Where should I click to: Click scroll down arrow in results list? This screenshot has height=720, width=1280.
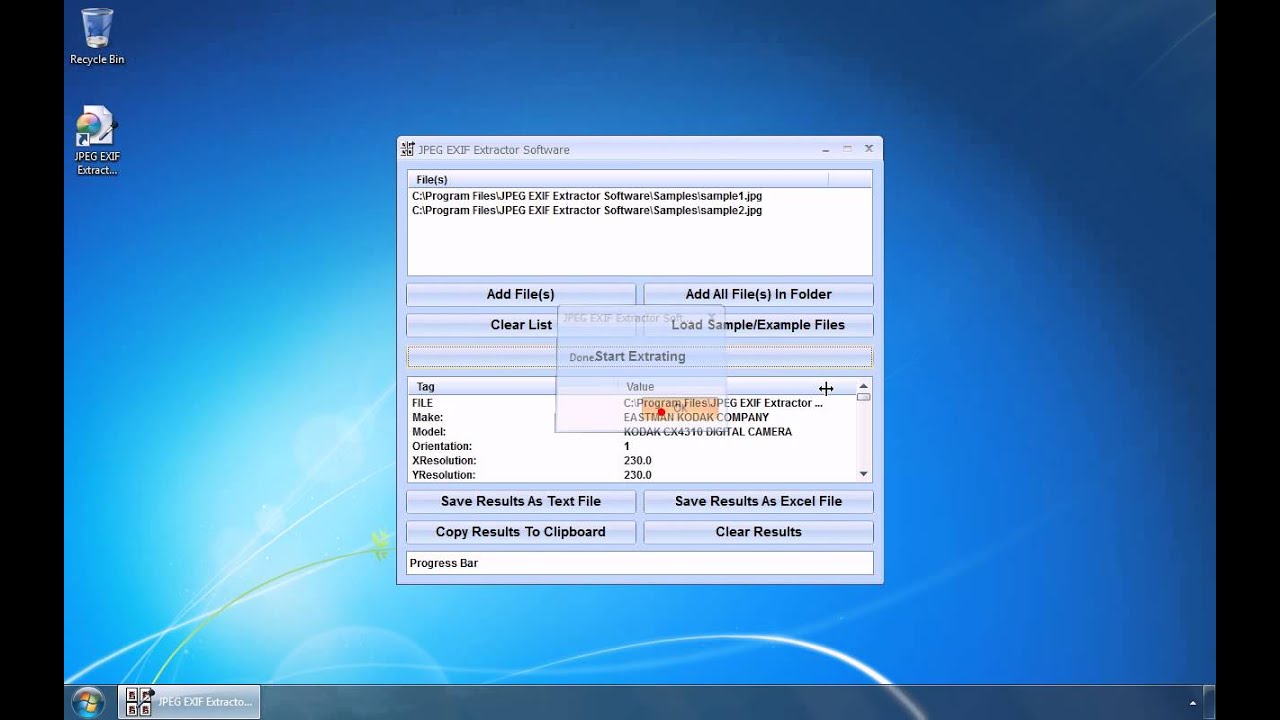pos(863,474)
